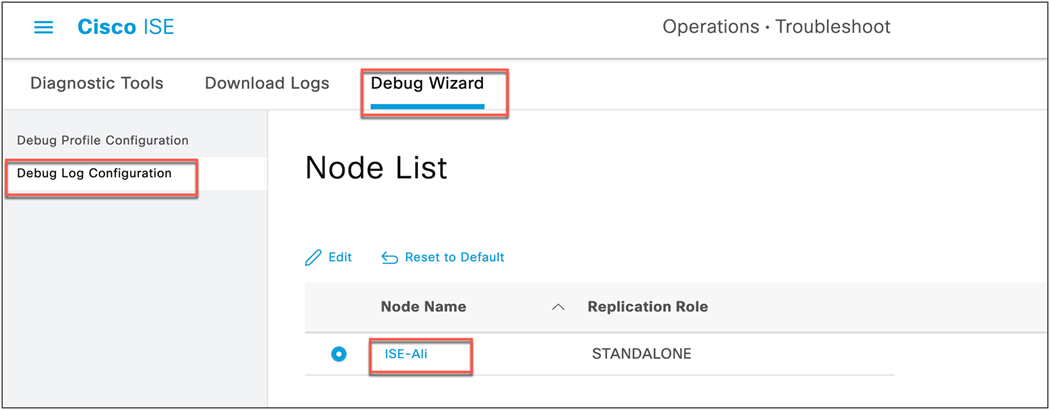Click the Reset to Default arrow icon

[390, 258]
